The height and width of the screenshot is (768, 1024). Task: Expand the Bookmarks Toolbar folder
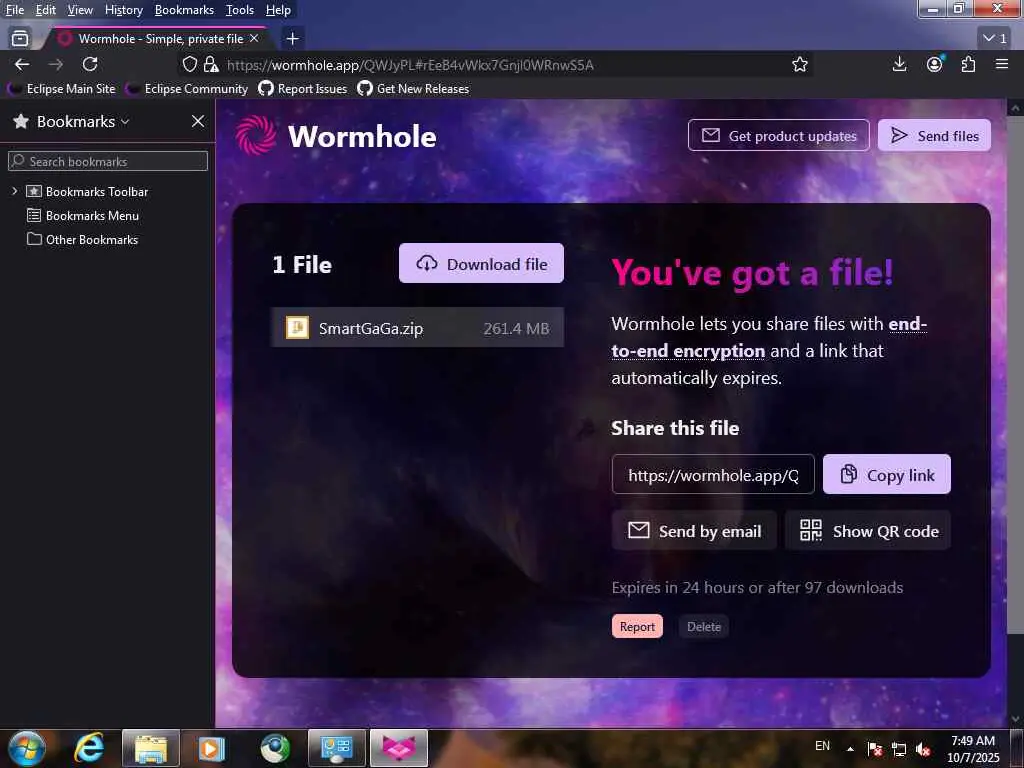pyautogui.click(x=14, y=191)
